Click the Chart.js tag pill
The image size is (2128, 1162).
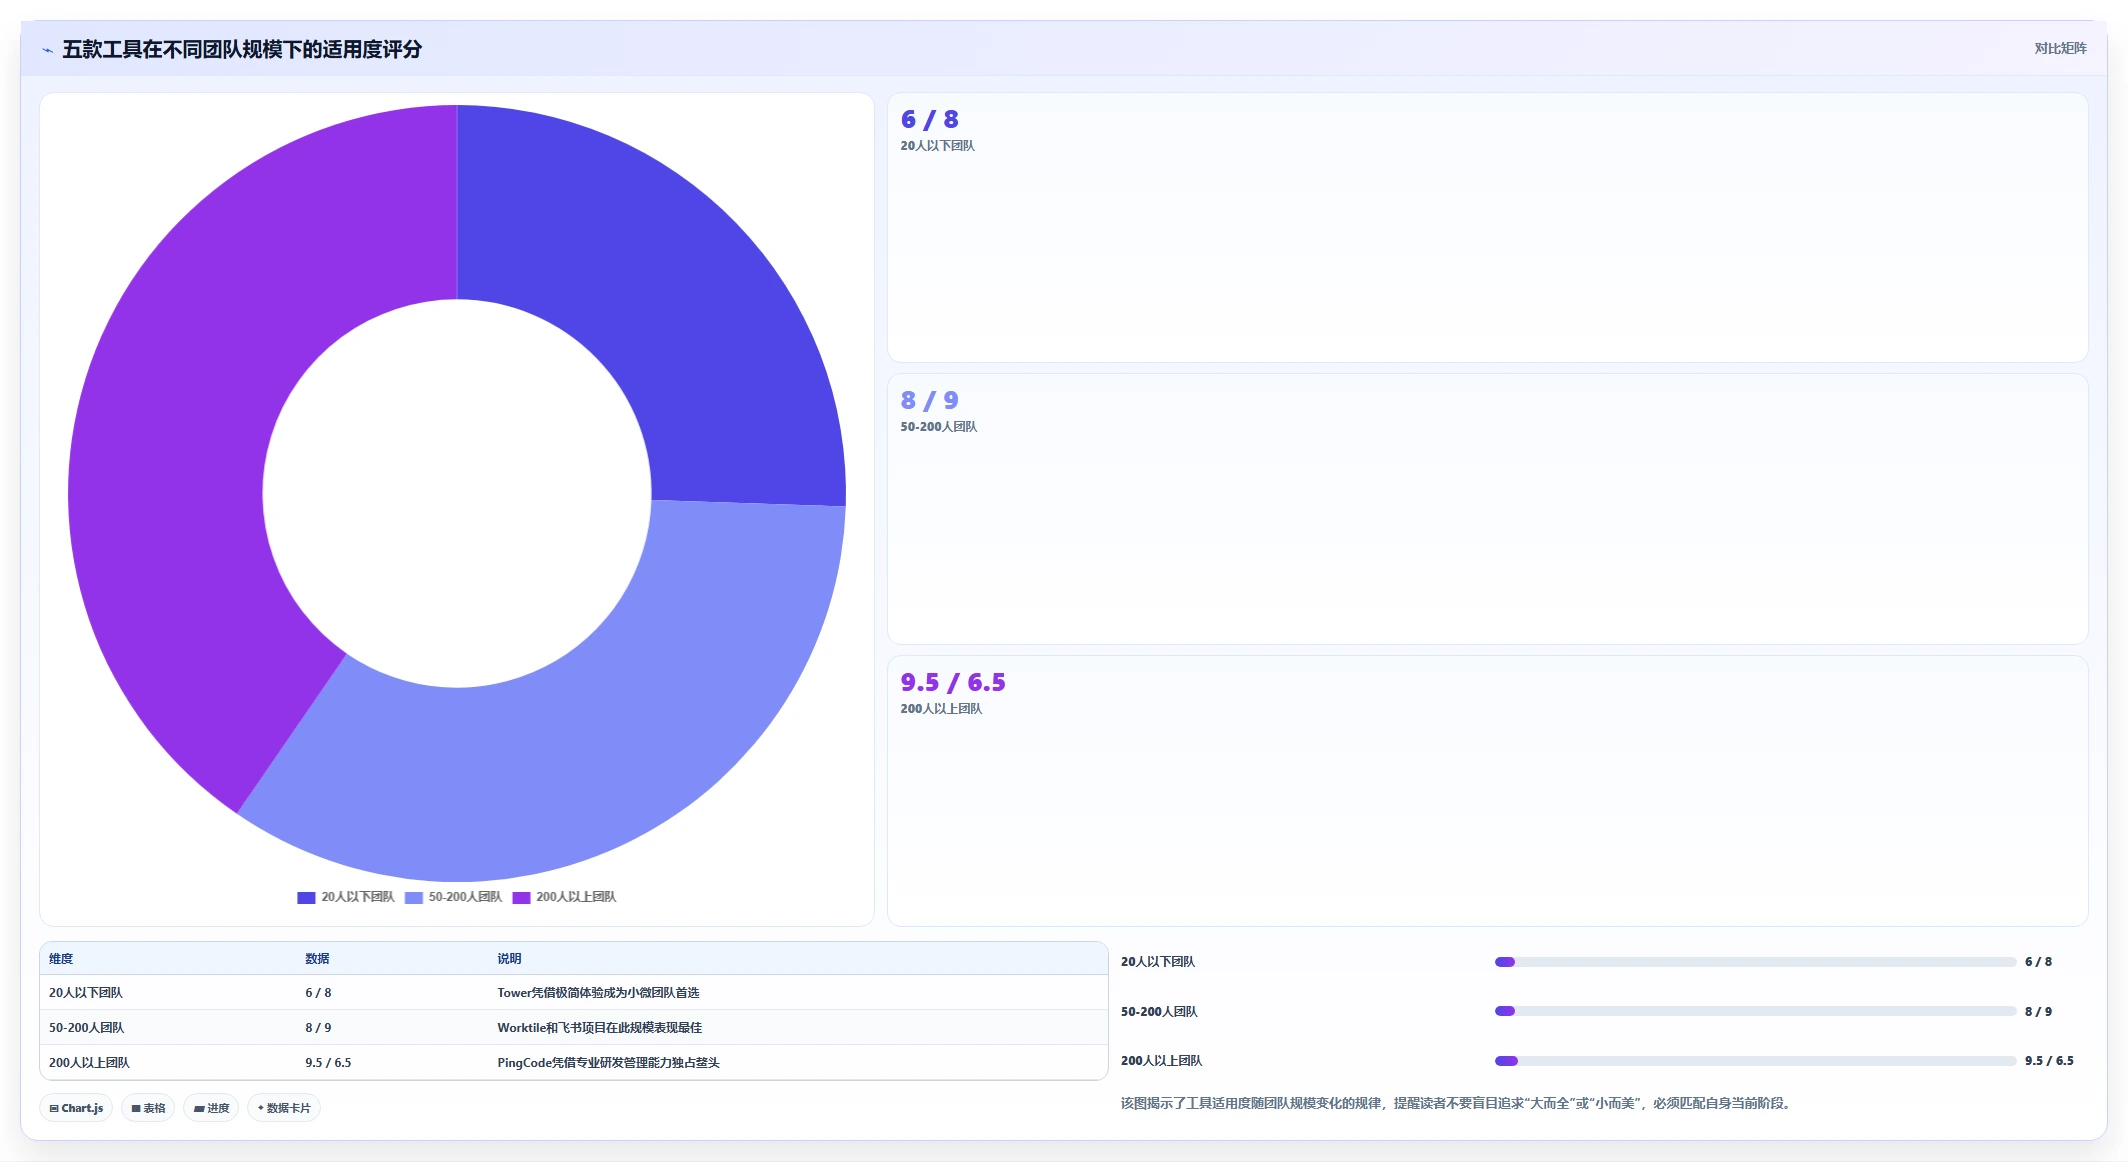[x=77, y=1108]
